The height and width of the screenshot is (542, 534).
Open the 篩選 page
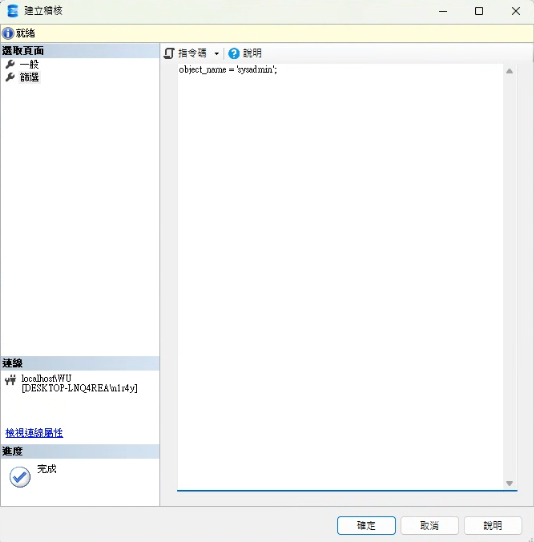pyautogui.click(x=29, y=77)
